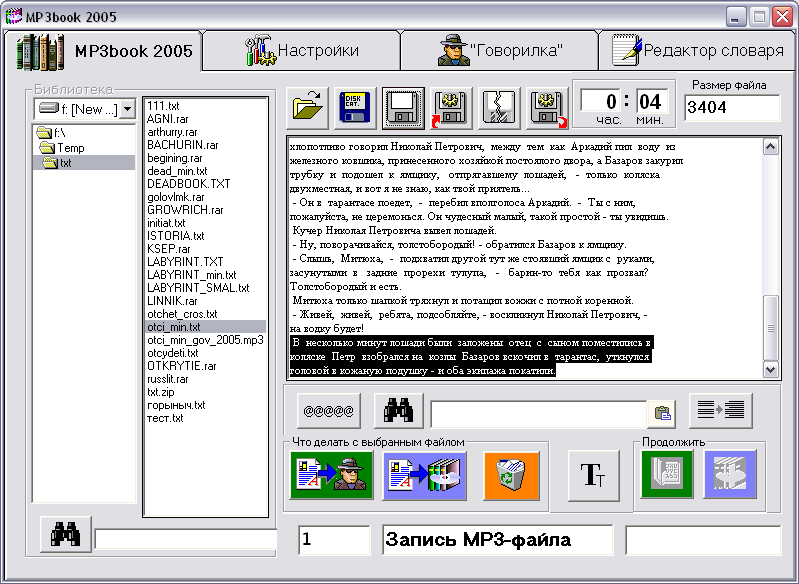Click the scroll down arrow of text area

coord(770,369)
